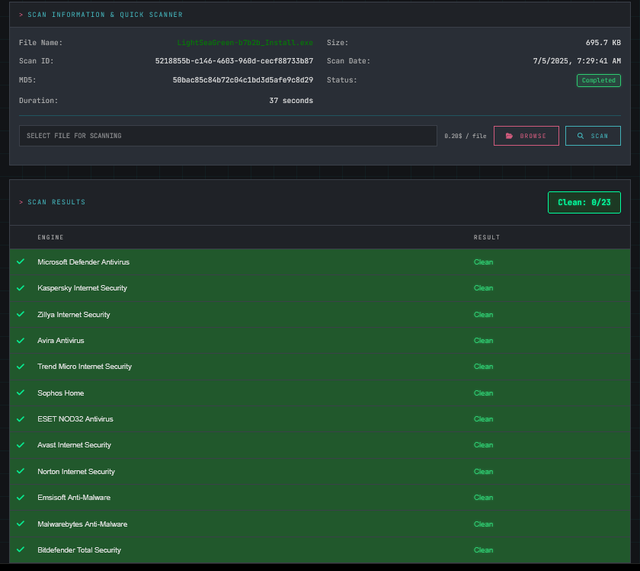Select the MD5 hash value

click(243, 80)
